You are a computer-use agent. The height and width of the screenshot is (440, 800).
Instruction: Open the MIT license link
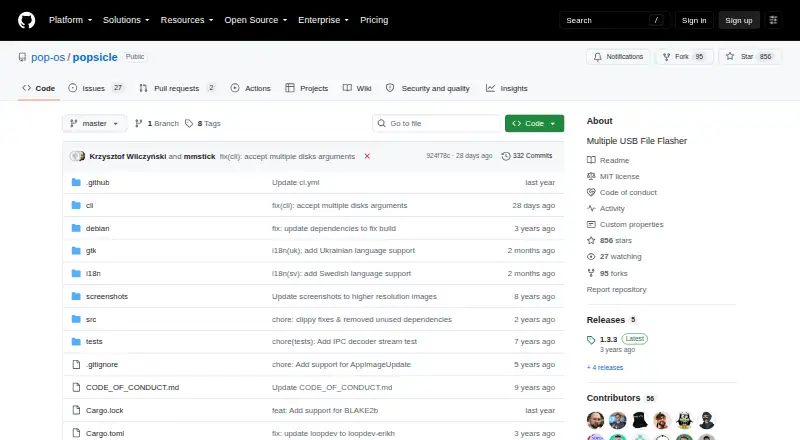click(613, 176)
